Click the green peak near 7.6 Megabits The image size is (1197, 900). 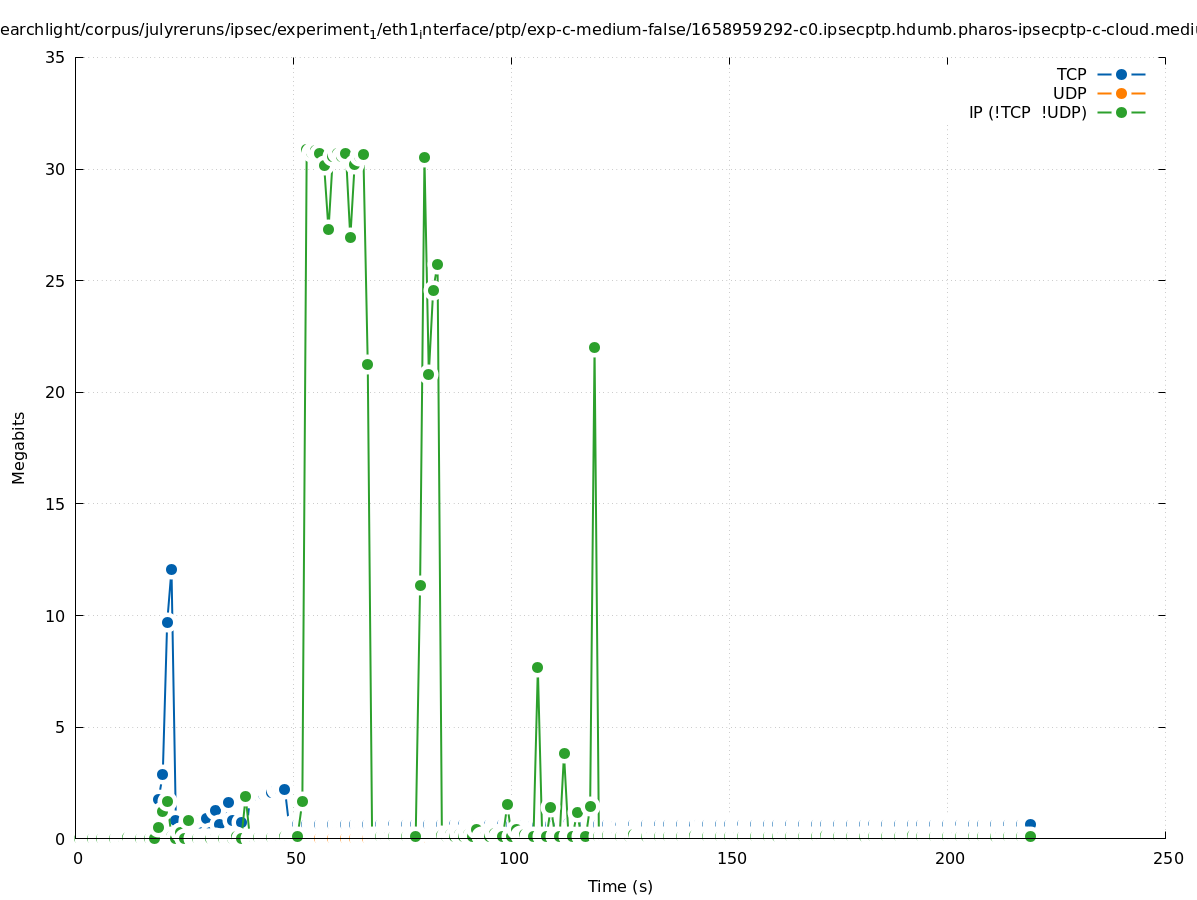point(537,667)
